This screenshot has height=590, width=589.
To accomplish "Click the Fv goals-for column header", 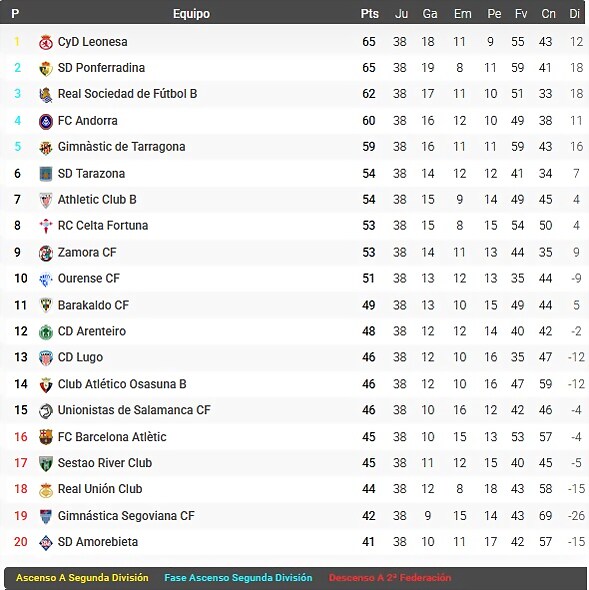I will (x=521, y=14).
